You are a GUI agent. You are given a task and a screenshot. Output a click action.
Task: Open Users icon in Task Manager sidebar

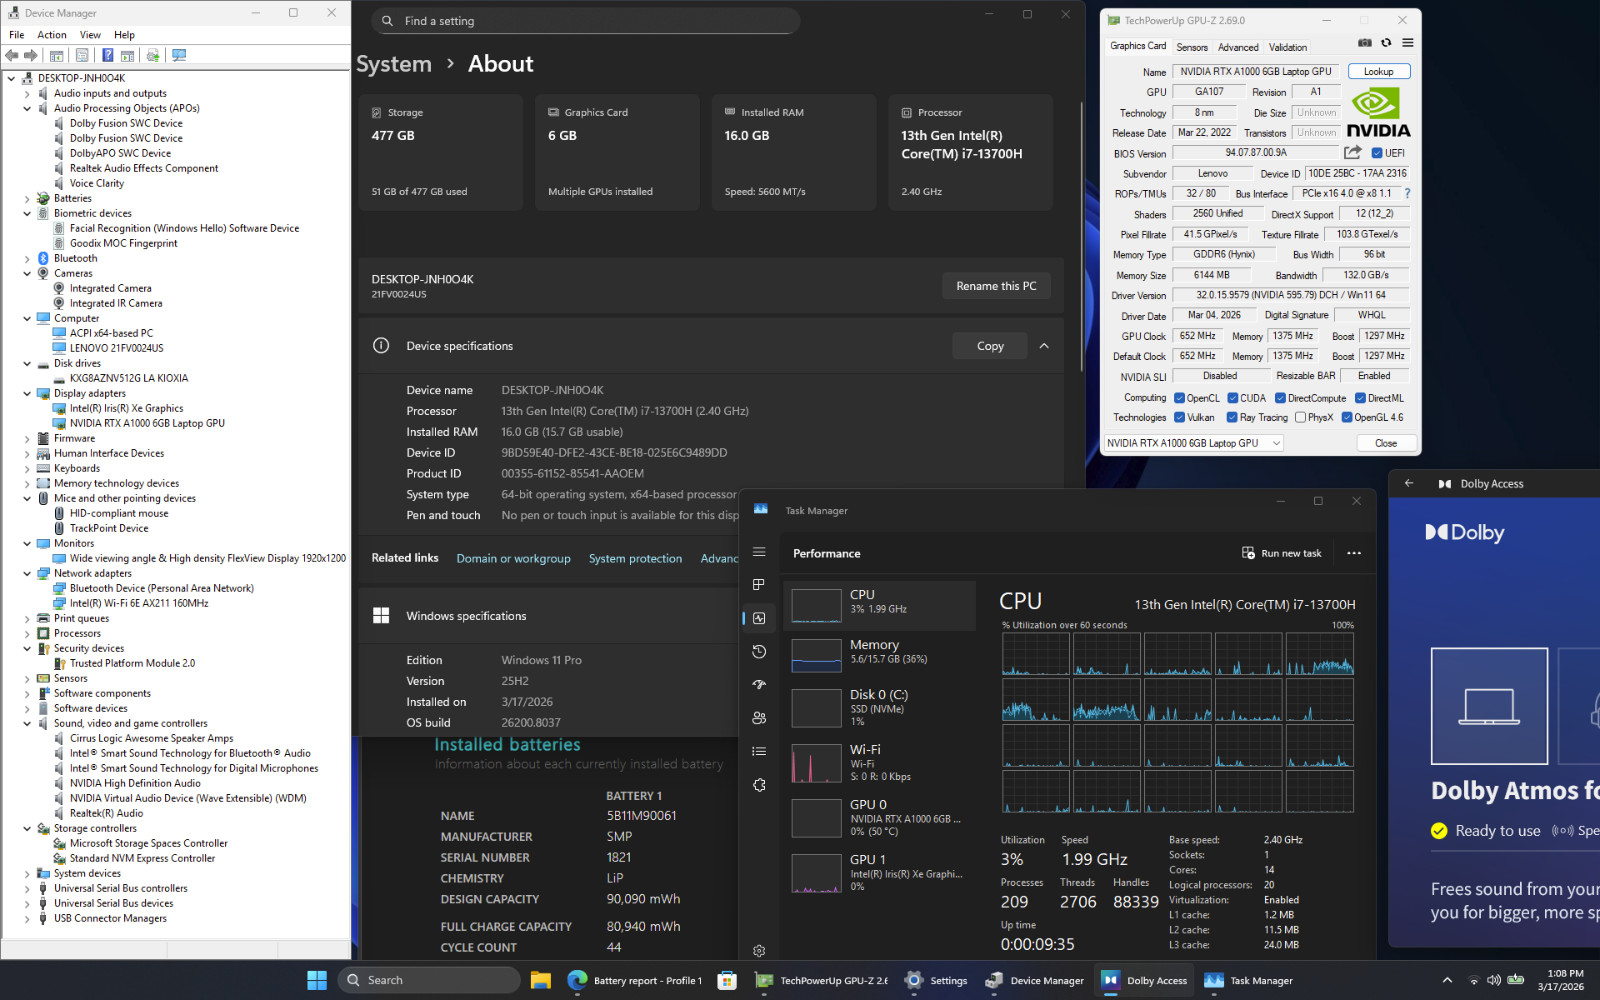click(759, 718)
